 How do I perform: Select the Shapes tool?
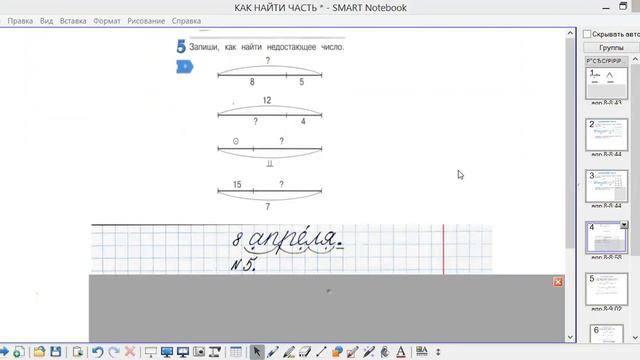[x=337, y=351]
